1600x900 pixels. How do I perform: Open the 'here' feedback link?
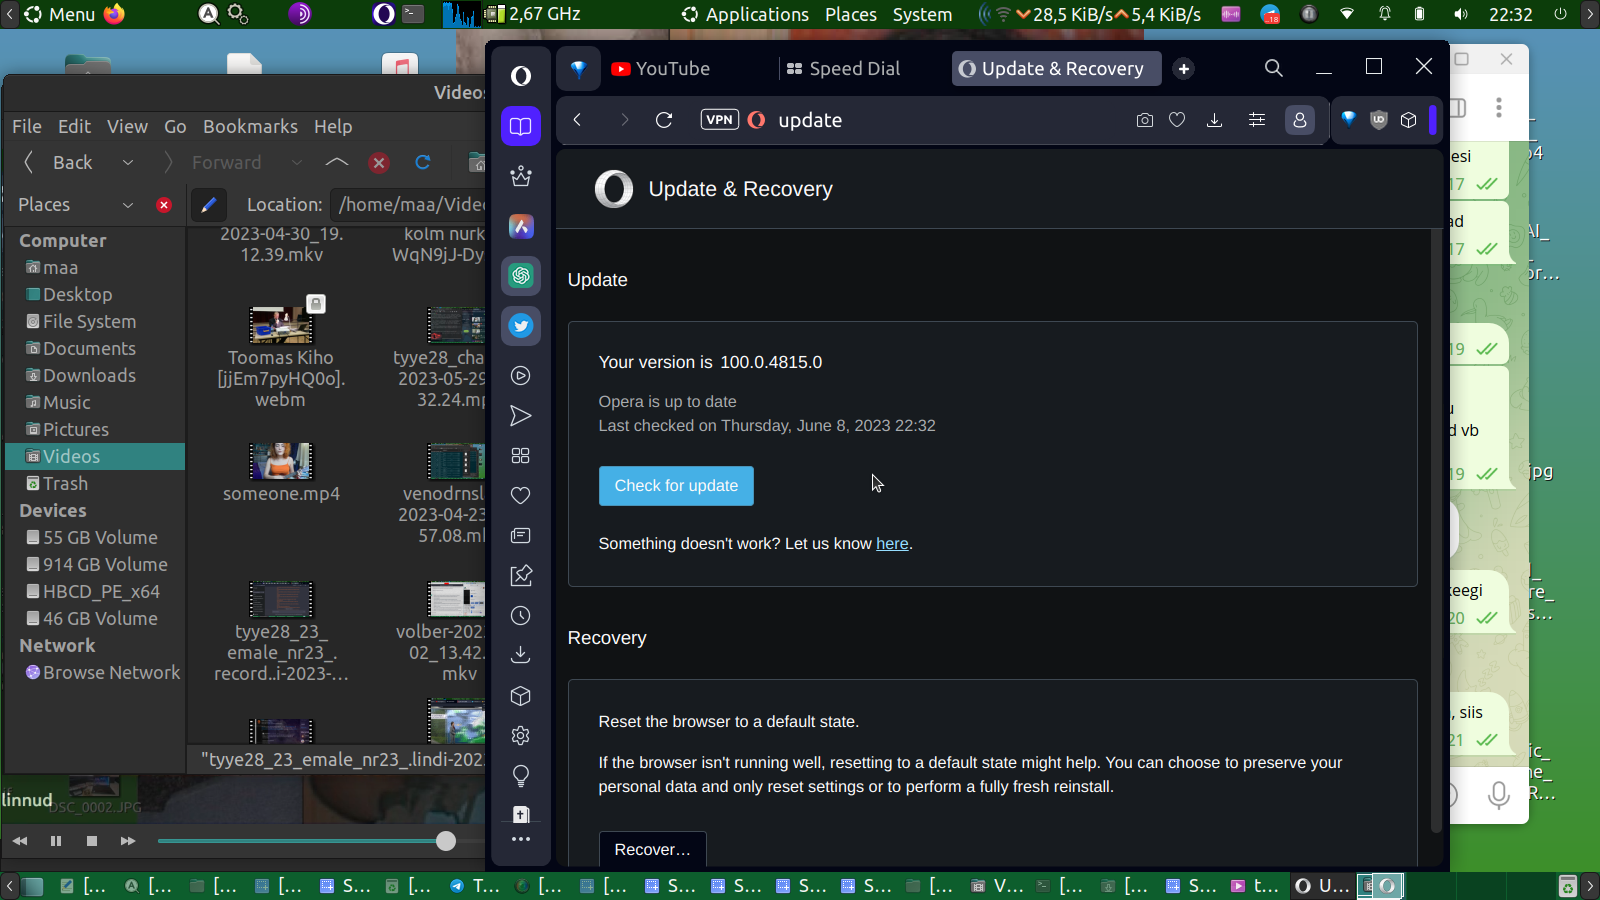(x=892, y=544)
